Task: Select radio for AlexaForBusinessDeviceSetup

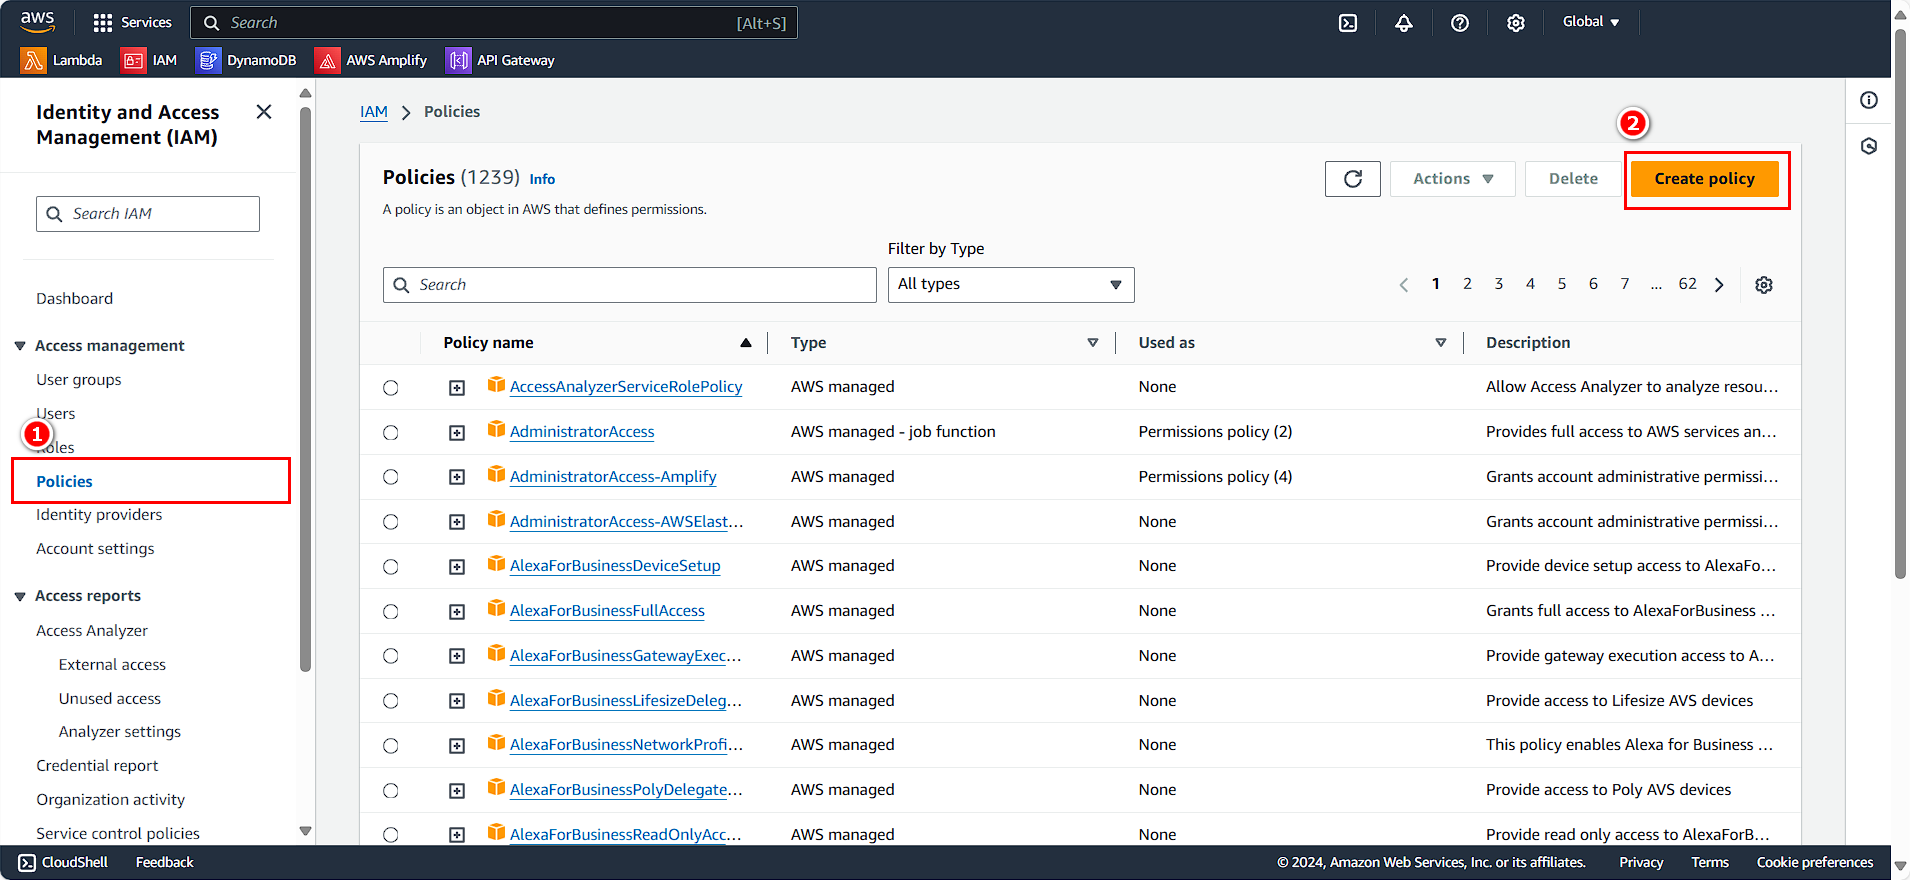Action: (x=391, y=567)
